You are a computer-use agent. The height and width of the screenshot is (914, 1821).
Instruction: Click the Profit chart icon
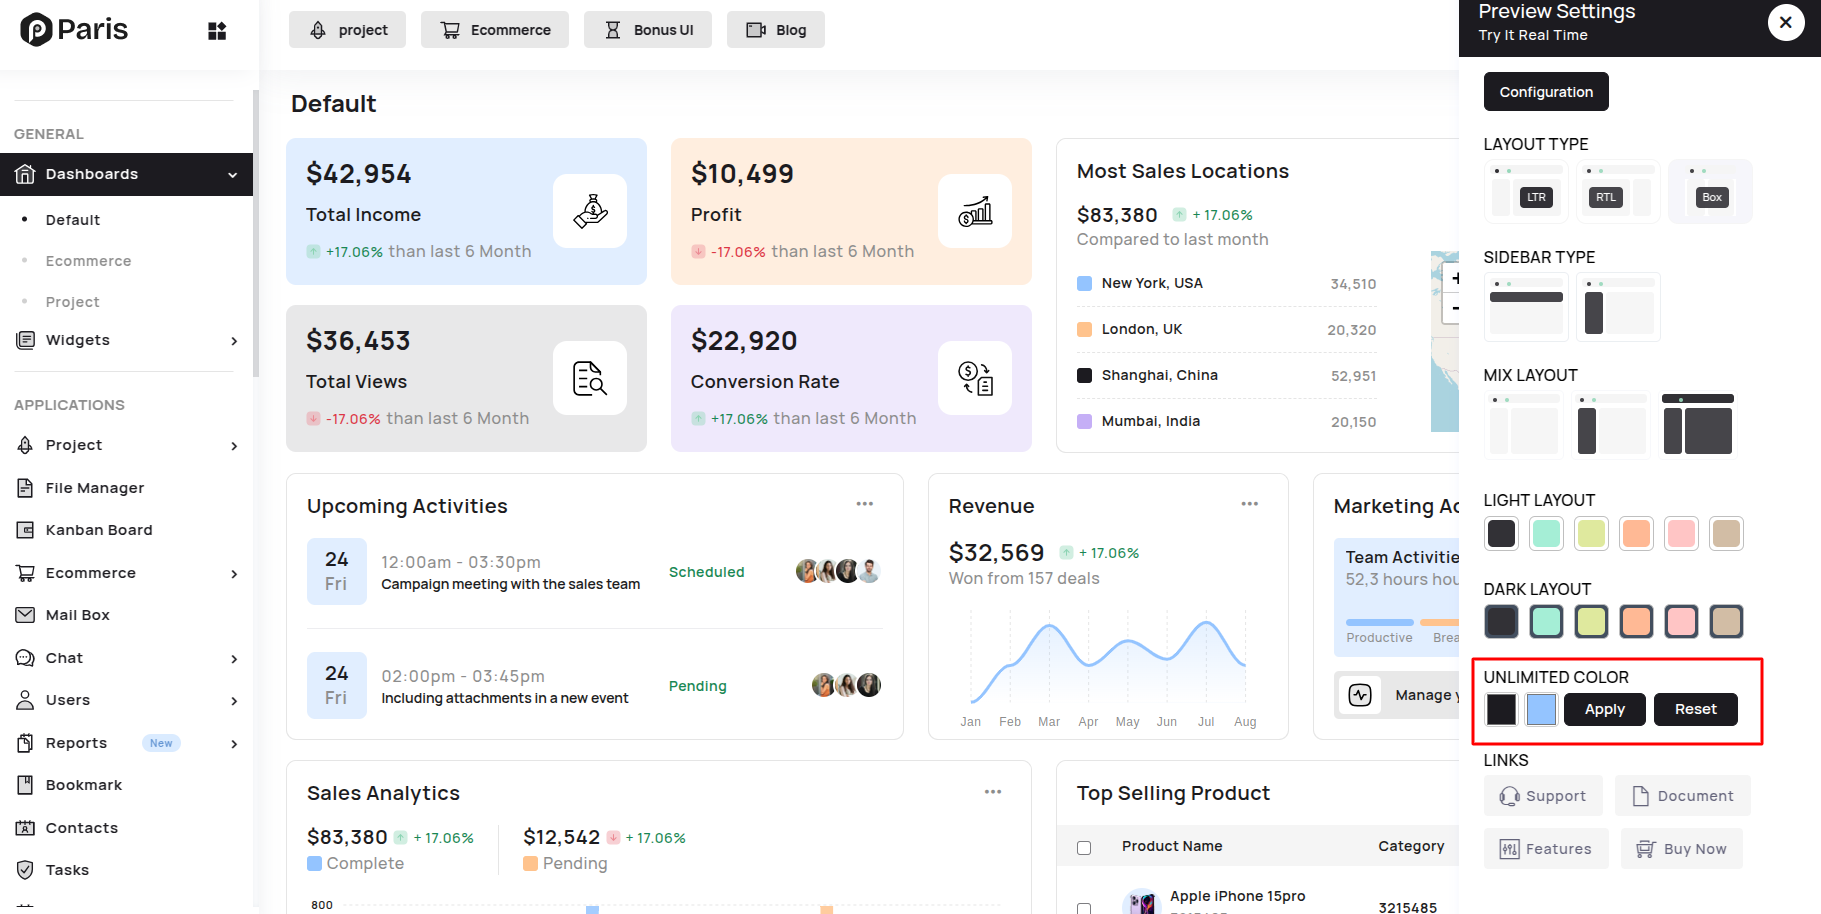975,211
